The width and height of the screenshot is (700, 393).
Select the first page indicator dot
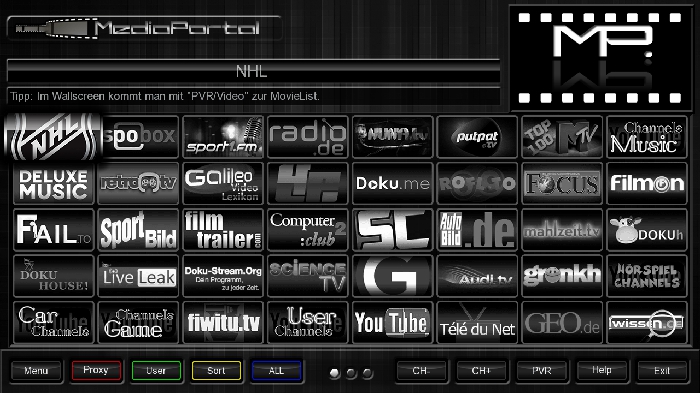[x=334, y=373]
